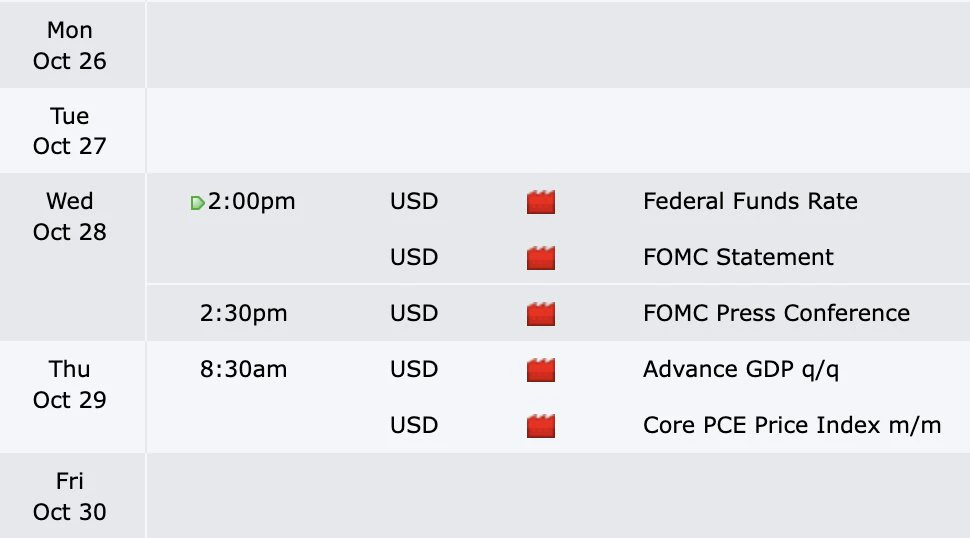Select the Fri Oct 30 date cell
This screenshot has width=970, height=538.
tap(72, 495)
